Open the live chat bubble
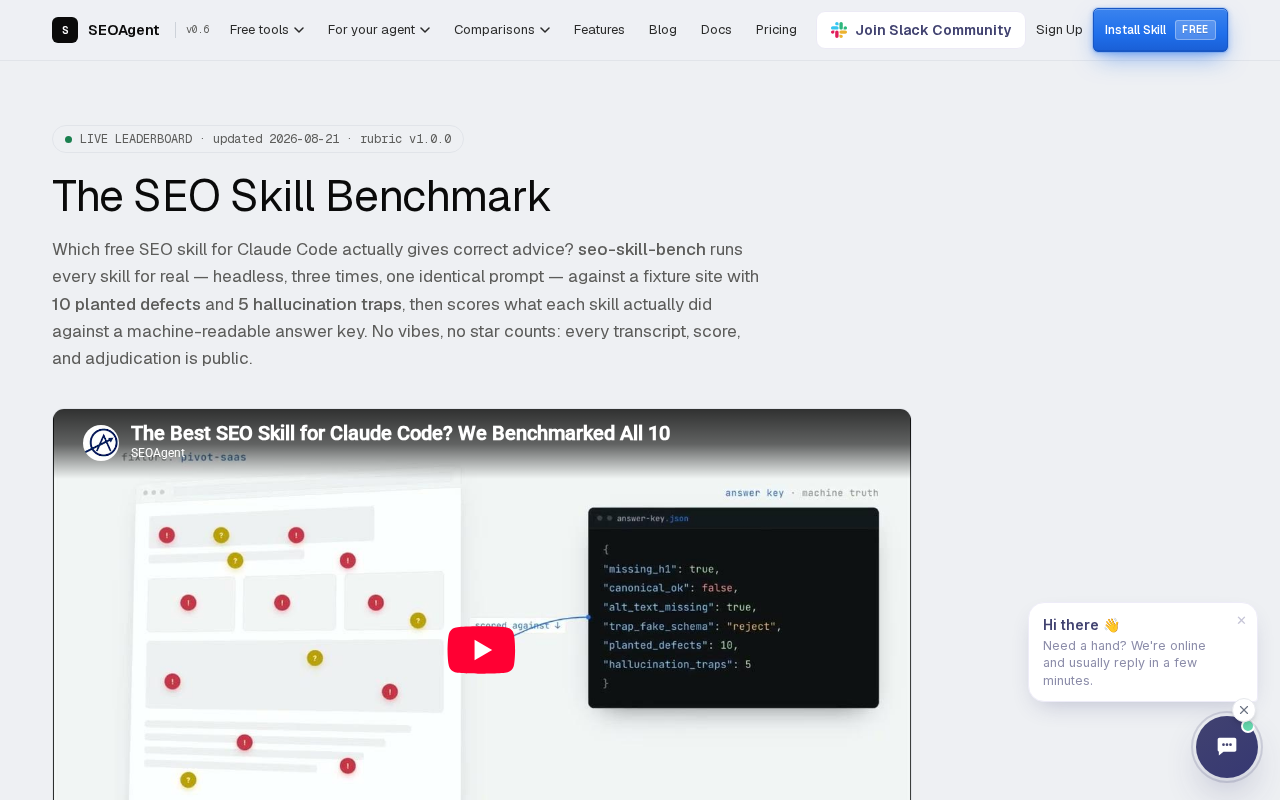1280x800 pixels. click(1227, 746)
